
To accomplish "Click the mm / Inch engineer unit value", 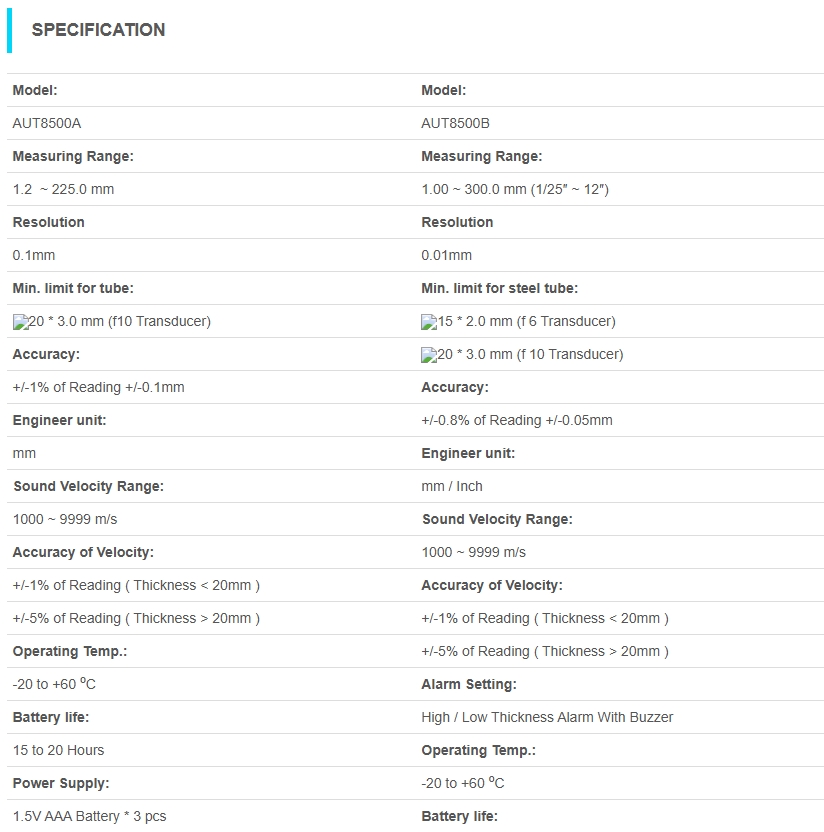I will [x=452, y=486].
